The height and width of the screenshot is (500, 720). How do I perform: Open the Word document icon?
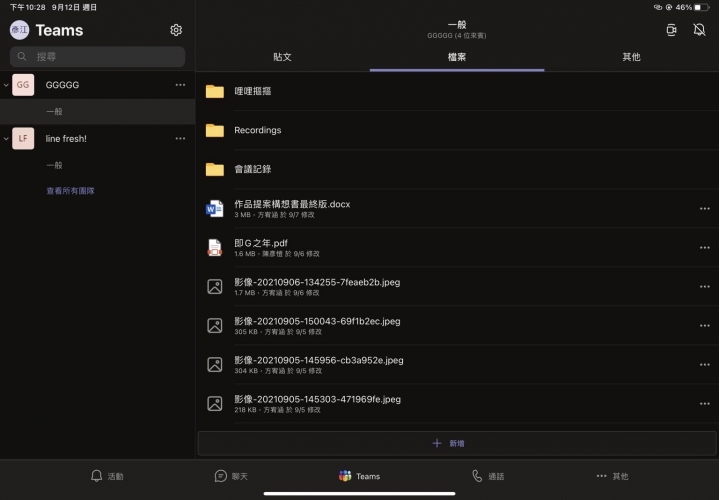pos(215,209)
